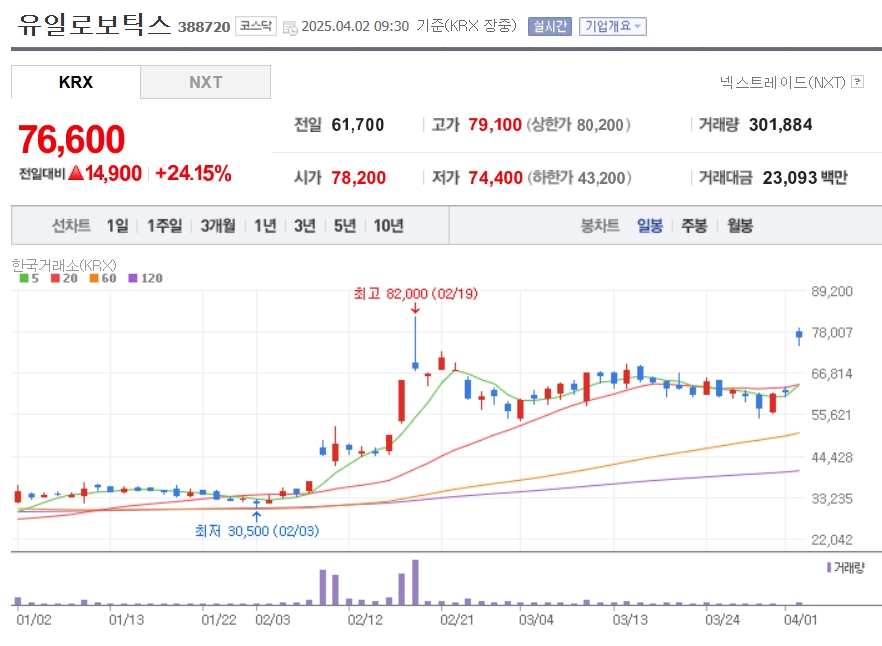Select the KRX tab
The image size is (882, 646).
[x=75, y=82]
